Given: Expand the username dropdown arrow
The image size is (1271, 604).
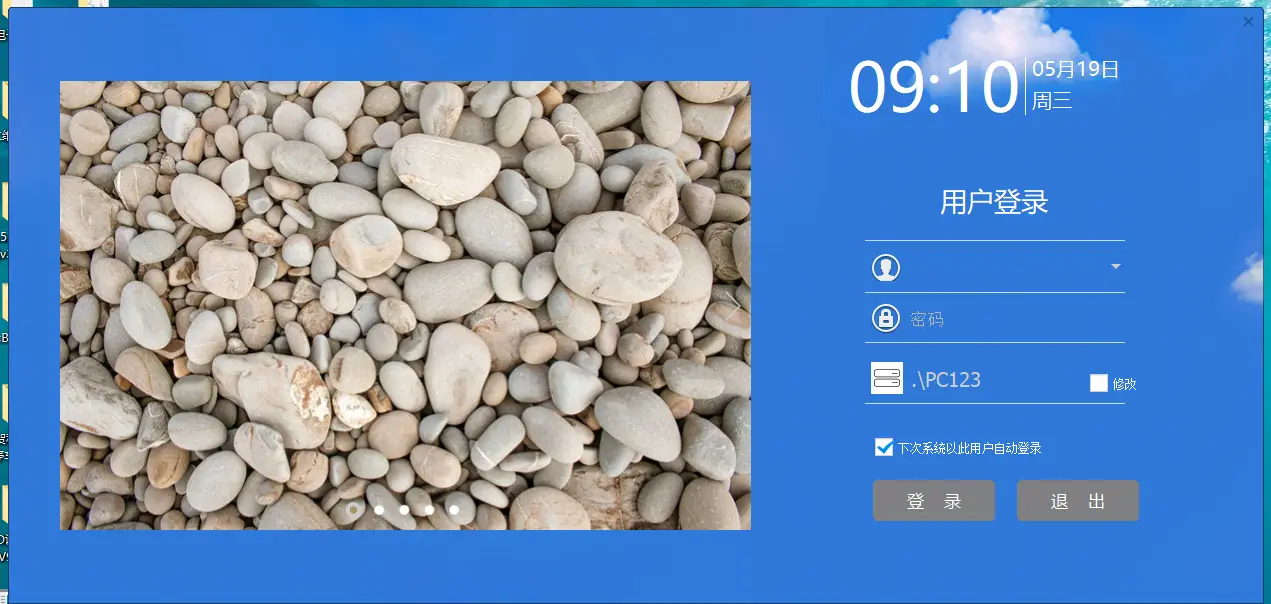Looking at the screenshot, I should click(1115, 267).
